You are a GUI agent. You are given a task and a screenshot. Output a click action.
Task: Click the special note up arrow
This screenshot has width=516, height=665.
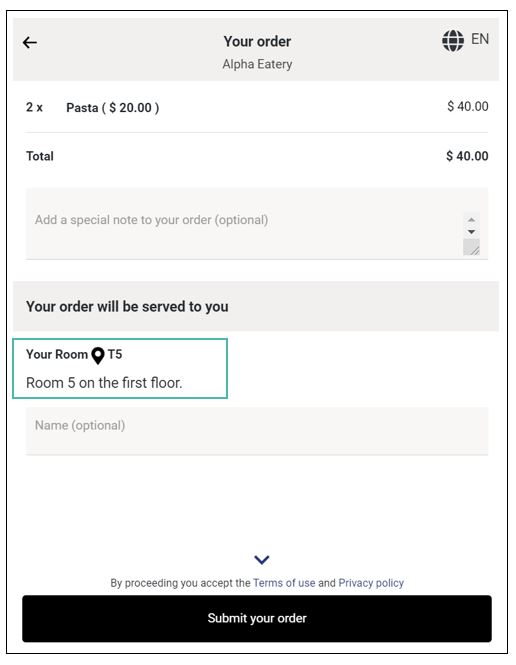pos(471,220)
